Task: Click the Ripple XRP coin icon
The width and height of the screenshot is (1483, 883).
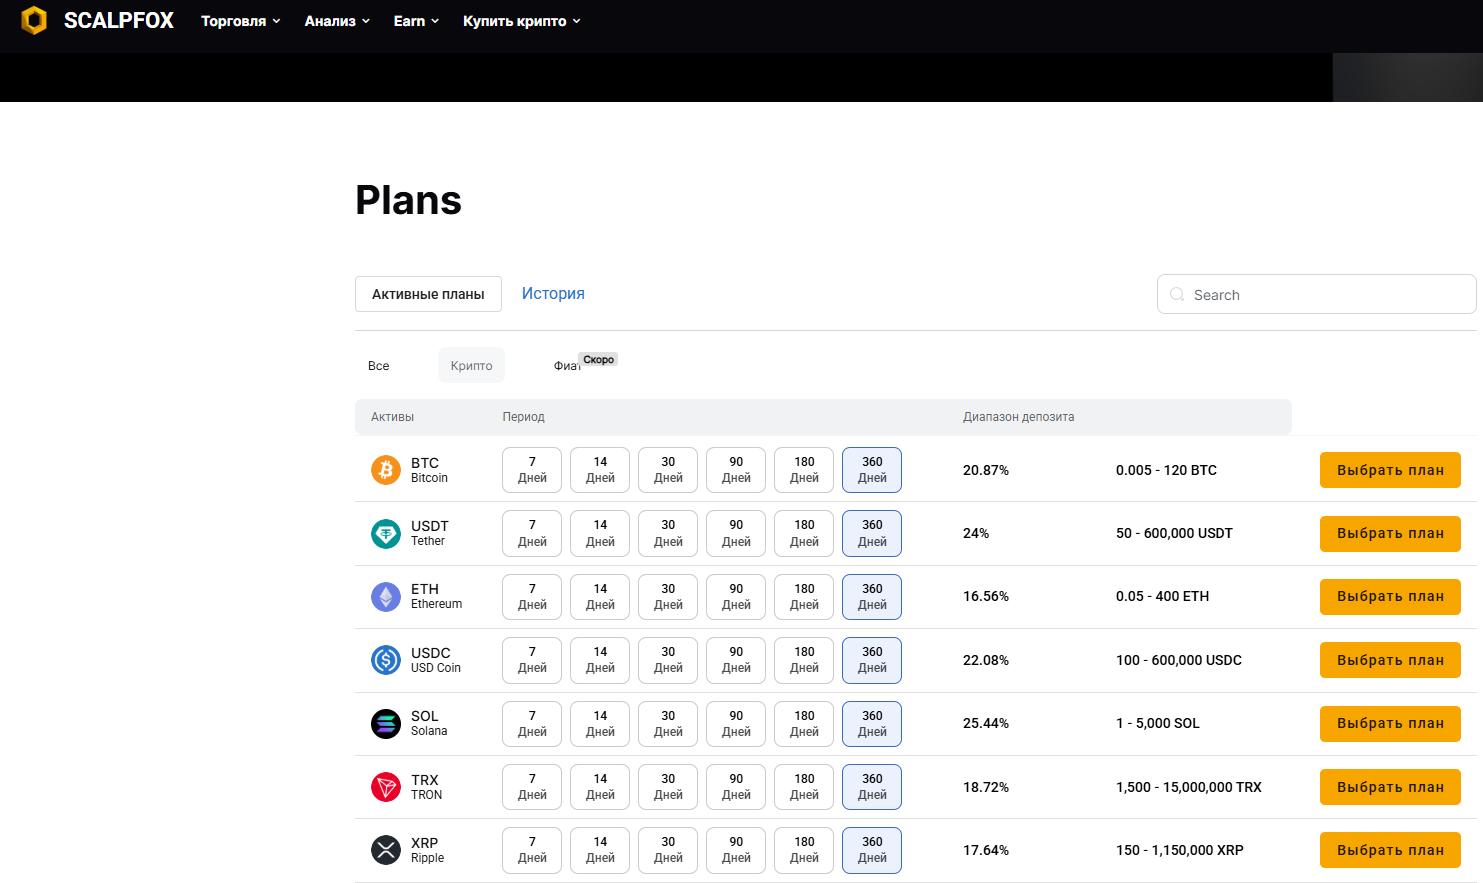Action: [x=386, y=850]
